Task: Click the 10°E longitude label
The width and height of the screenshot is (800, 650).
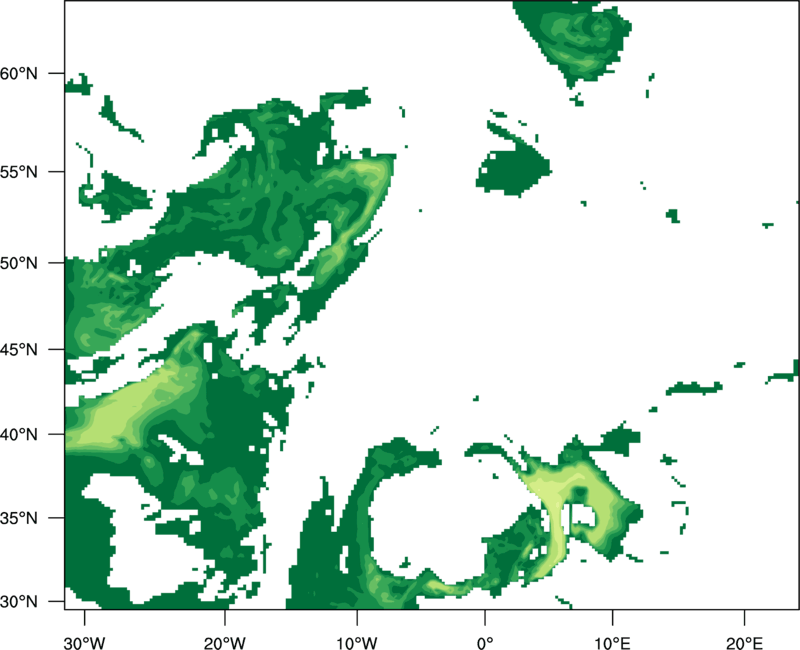Action: 613,643
